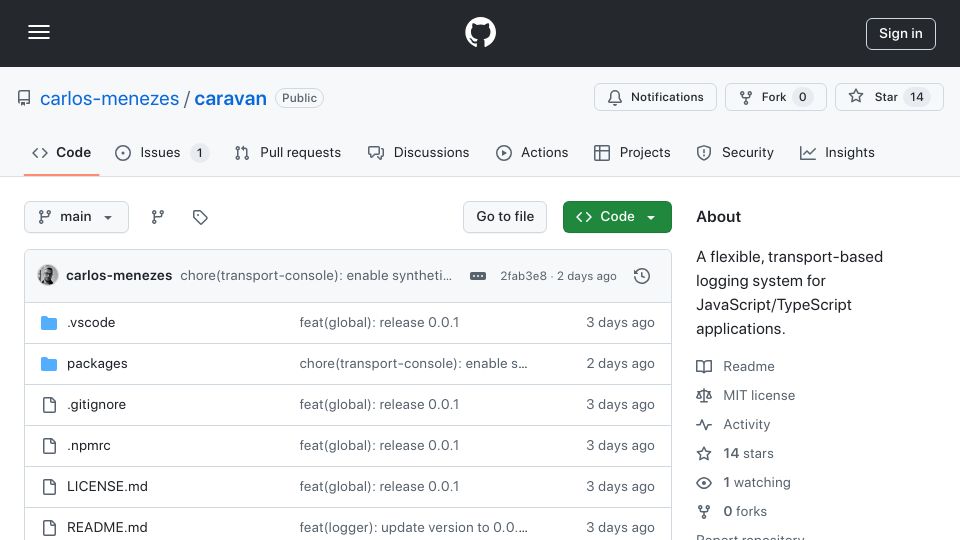The height and width of the screenshot is (540, 960).
Task: Open the Readme link in About
Action: 749,367
